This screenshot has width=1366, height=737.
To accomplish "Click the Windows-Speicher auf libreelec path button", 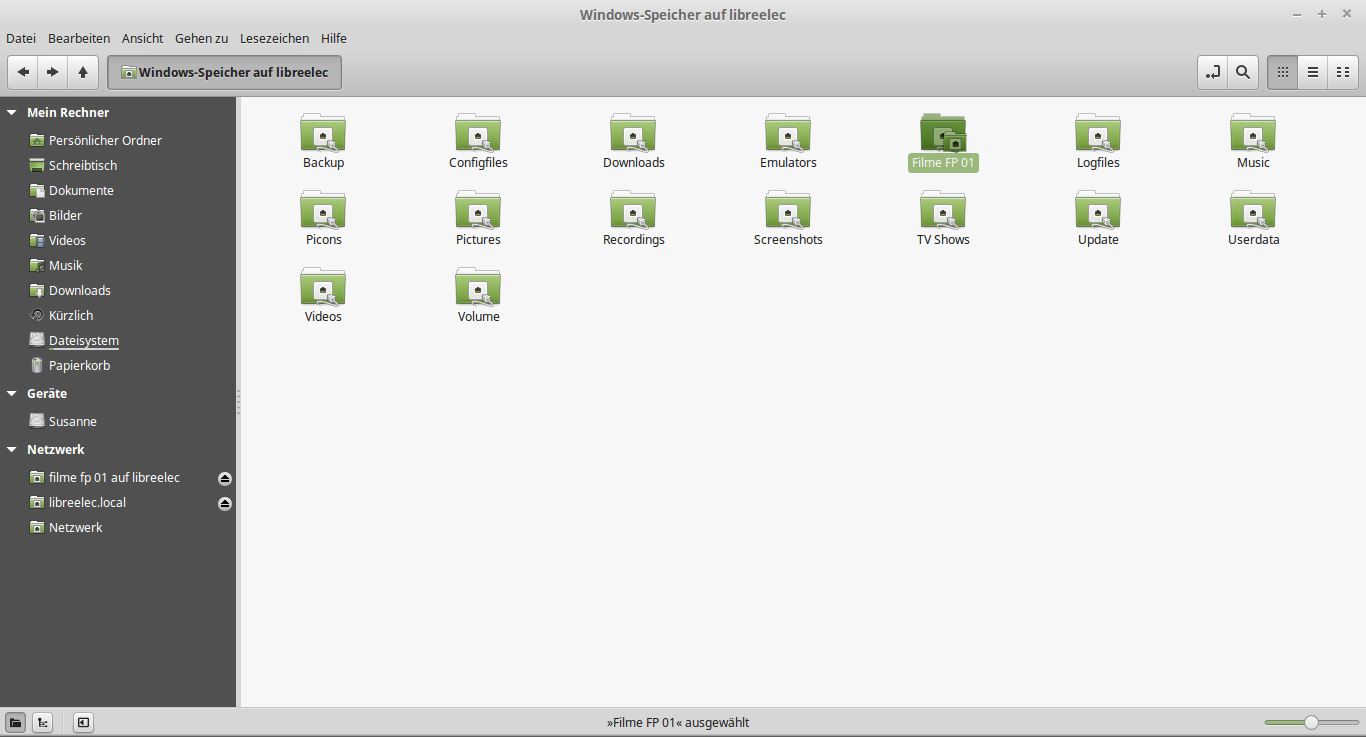I will tap(225, 72).
